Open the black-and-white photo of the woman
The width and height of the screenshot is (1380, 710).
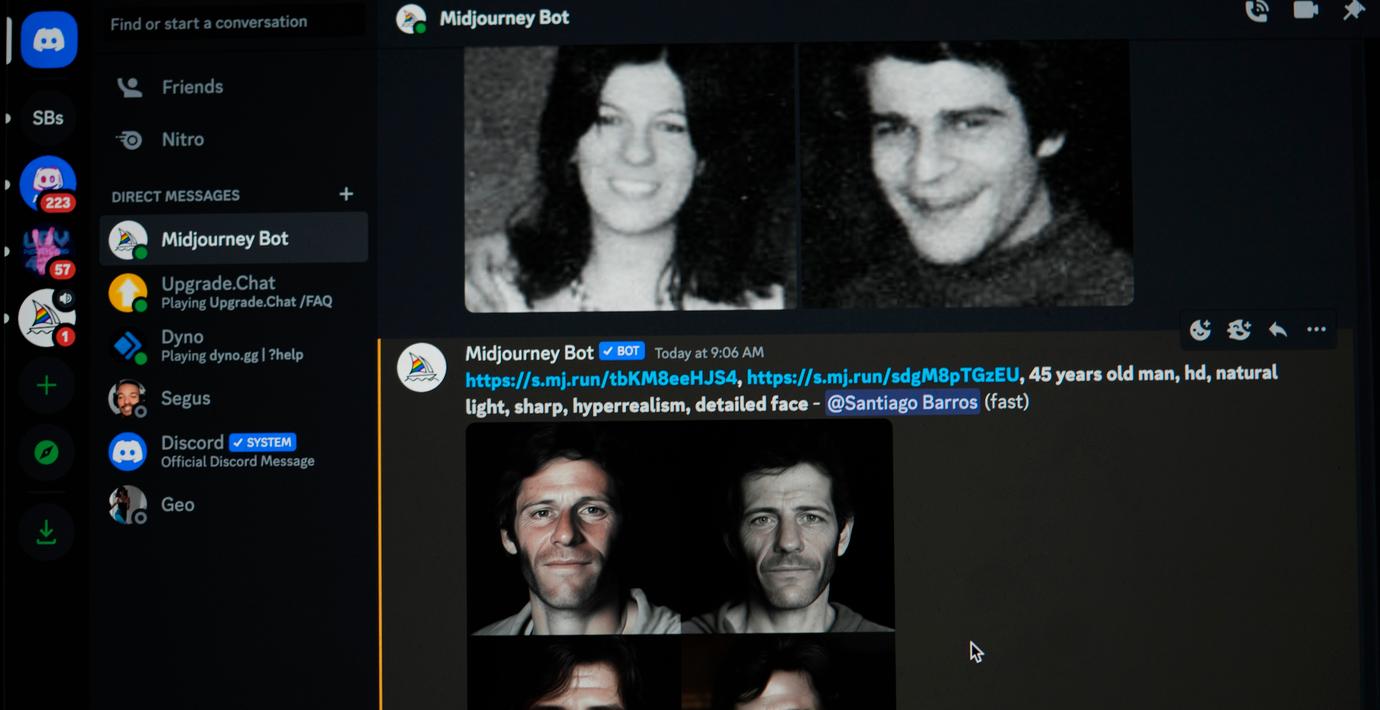(x=630, y=177)
